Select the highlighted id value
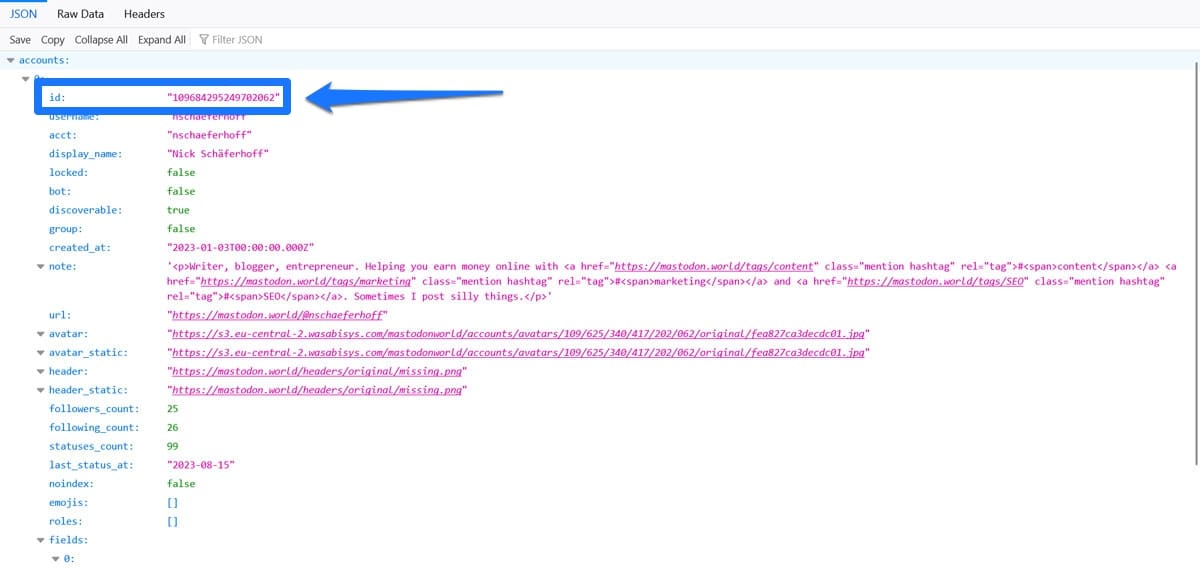This screenshot has width=1200, height=568. click(x=224, y=97)
